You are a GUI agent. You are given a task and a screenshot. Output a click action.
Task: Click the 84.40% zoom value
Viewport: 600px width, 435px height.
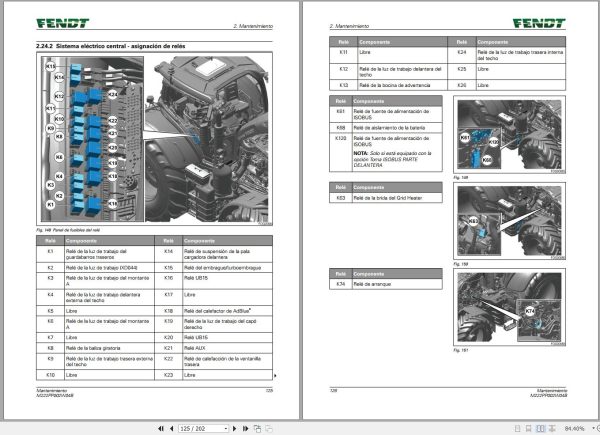pos(574,428)
